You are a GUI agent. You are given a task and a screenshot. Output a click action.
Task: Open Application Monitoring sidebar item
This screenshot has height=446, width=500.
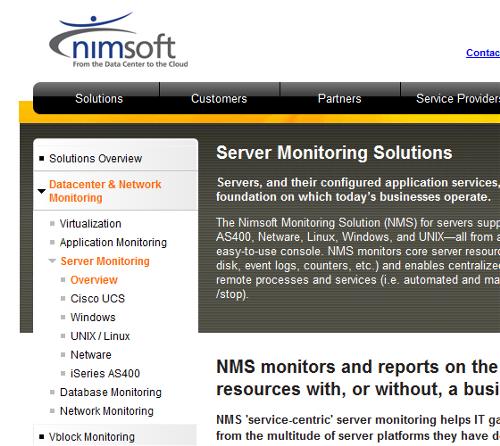pos(113,242)
